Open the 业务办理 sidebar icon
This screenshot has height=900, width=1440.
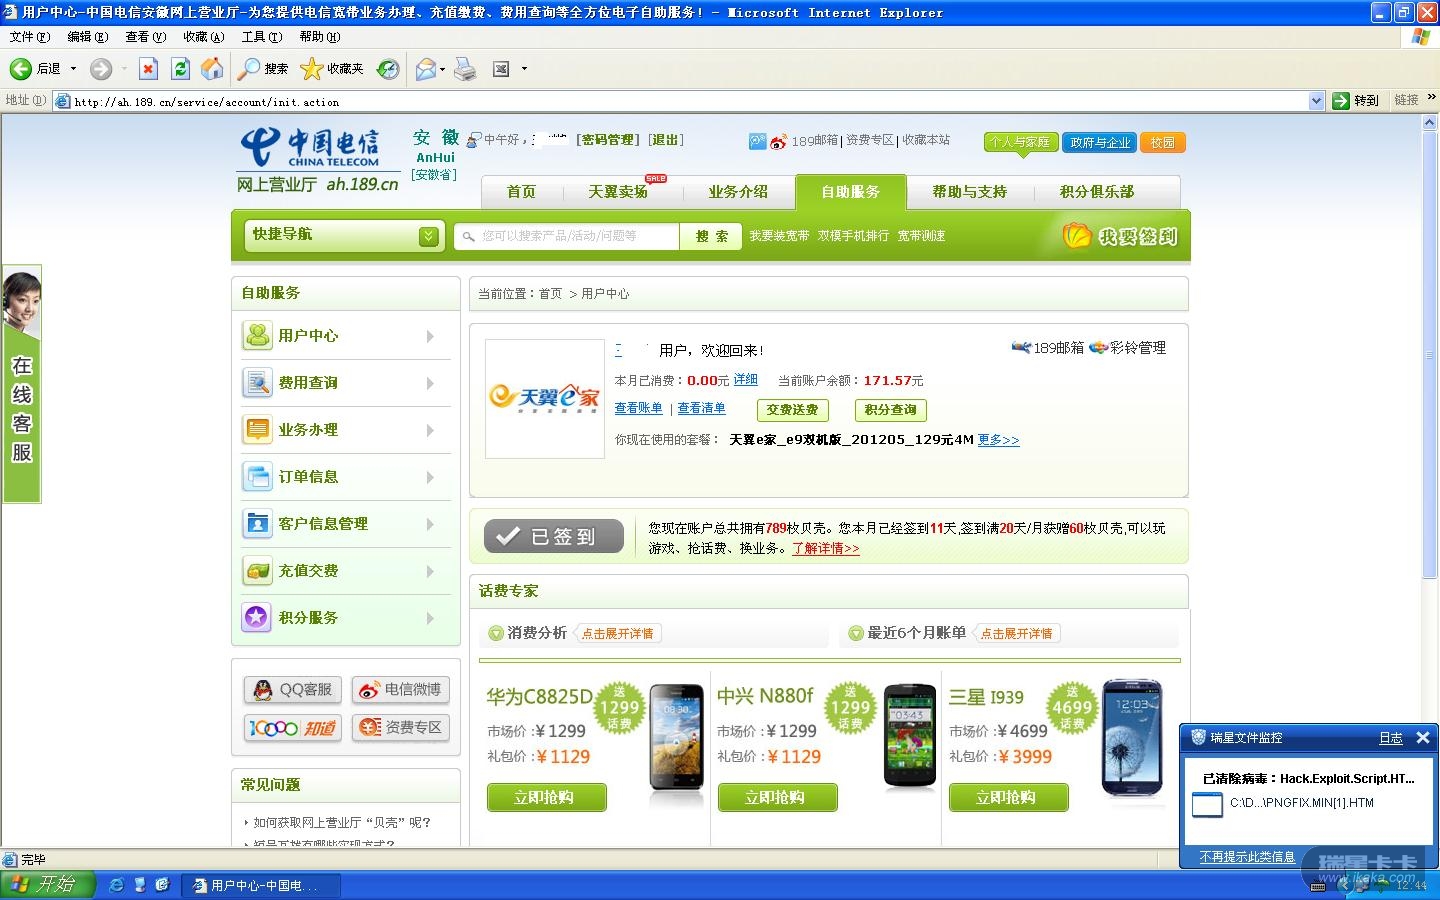click(x=258, y=430)
